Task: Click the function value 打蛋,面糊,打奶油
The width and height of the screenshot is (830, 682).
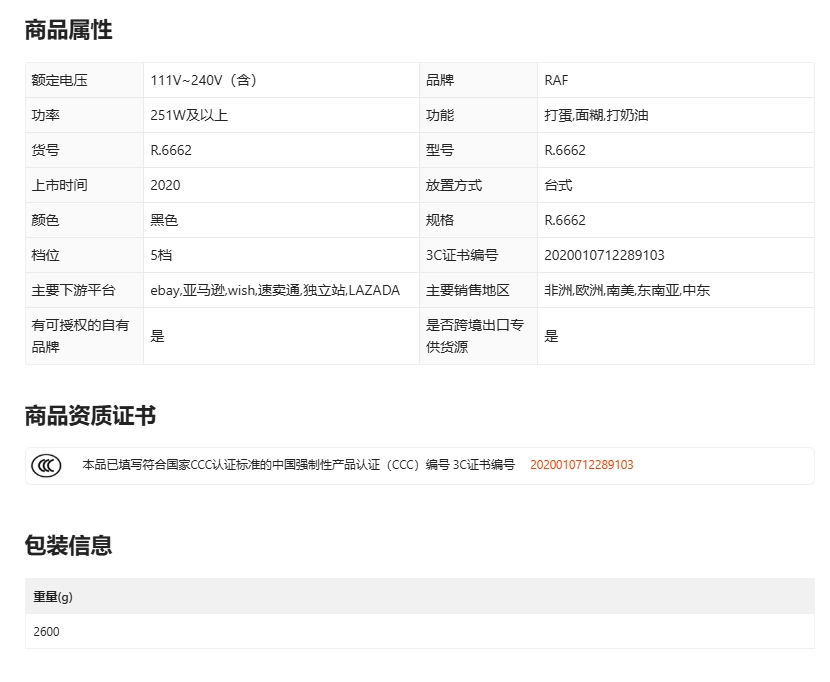Action: coord(596,115)
